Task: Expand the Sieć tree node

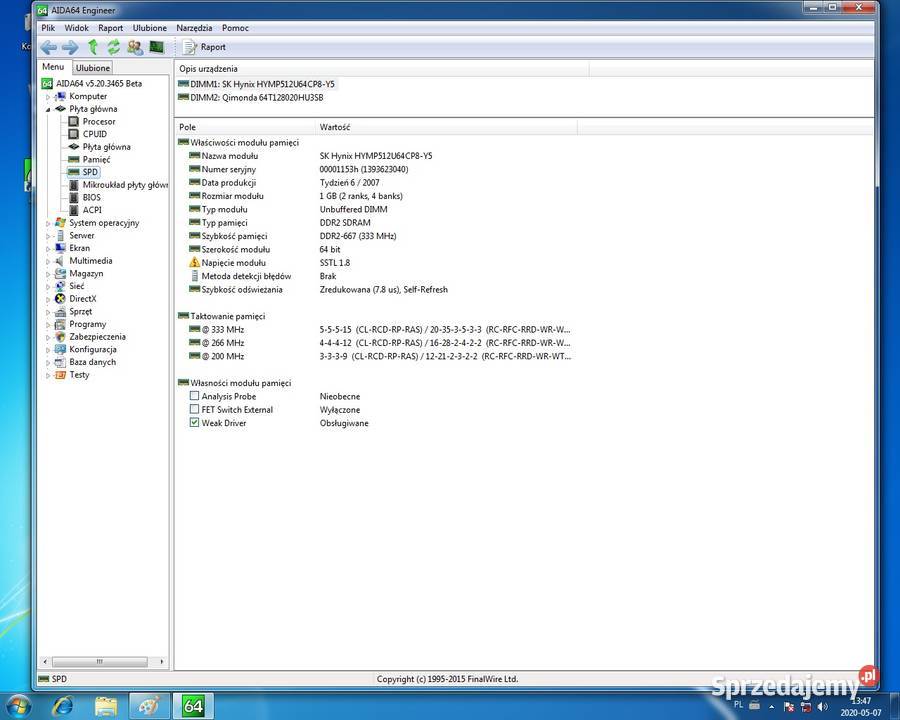Action: coord(48,286)
